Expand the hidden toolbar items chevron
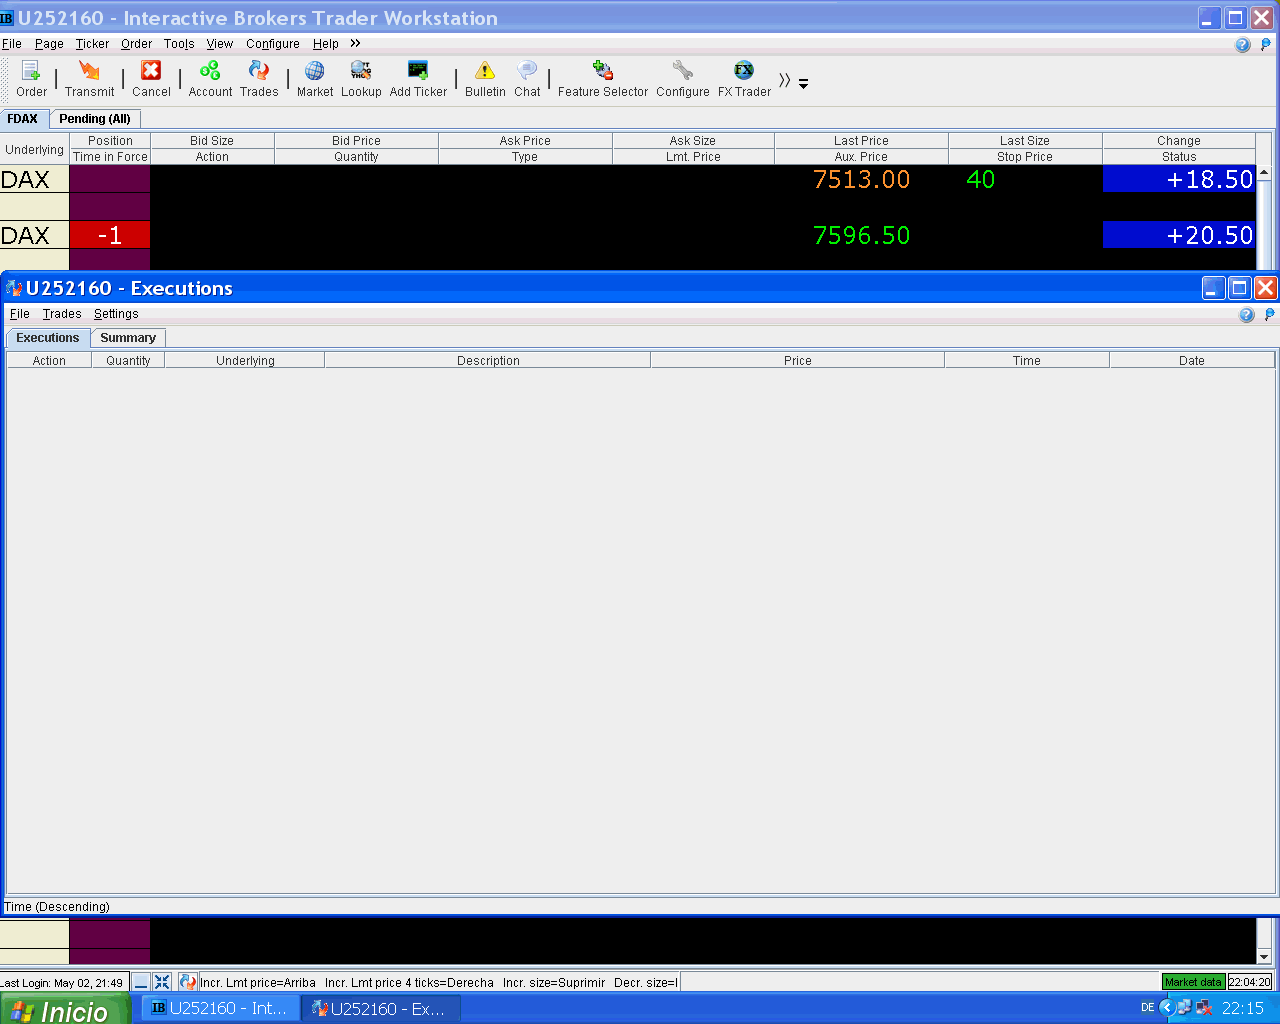The image size is (1280, 1024). coord(785,80)
